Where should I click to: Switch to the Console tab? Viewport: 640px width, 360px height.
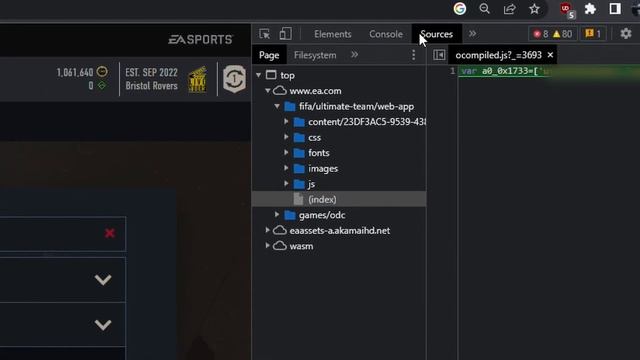pyautogui.click(x=386, y=34)
